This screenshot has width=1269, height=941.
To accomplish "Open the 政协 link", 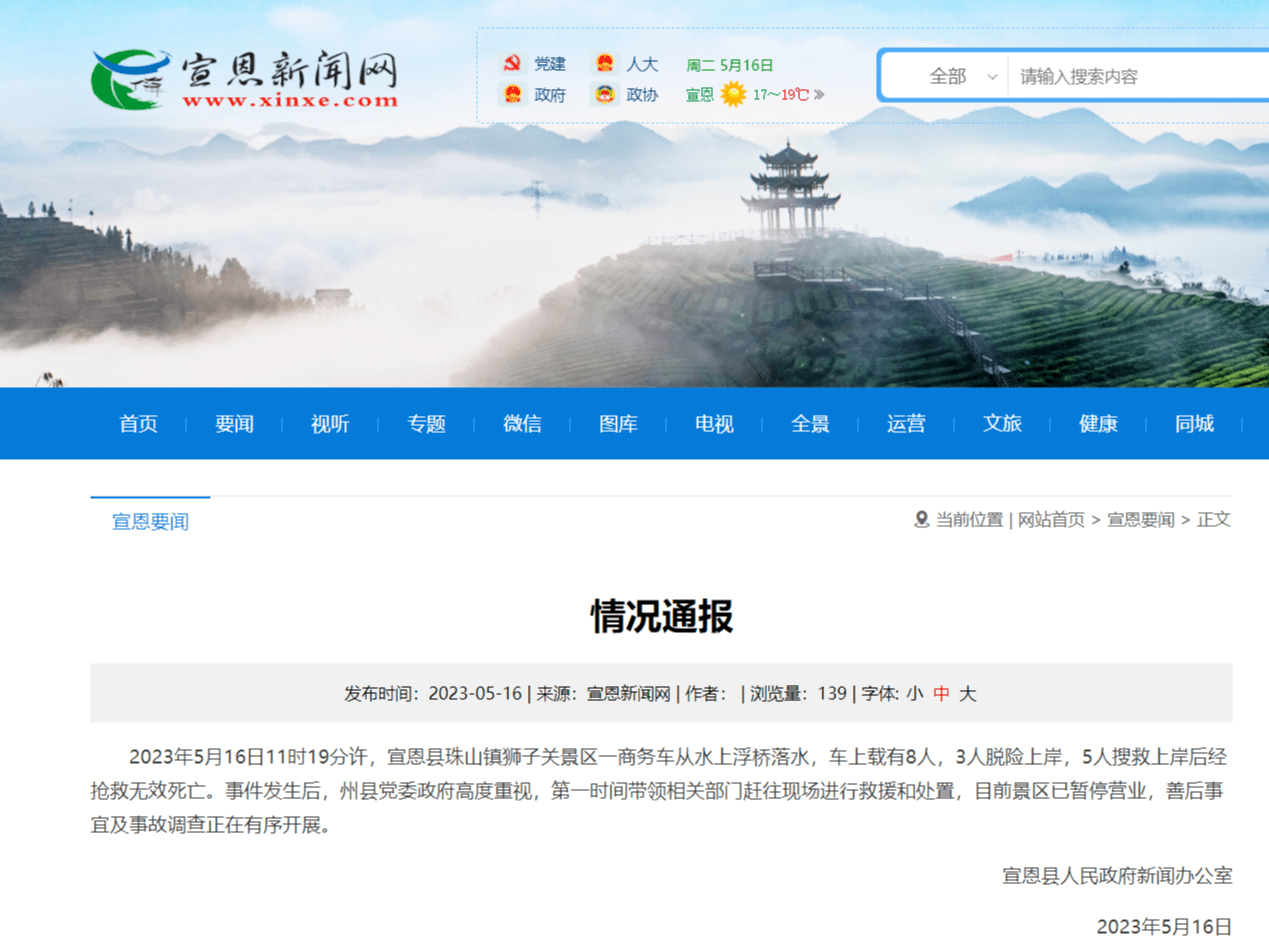I will pyautogui.click(x=642, y=95).
